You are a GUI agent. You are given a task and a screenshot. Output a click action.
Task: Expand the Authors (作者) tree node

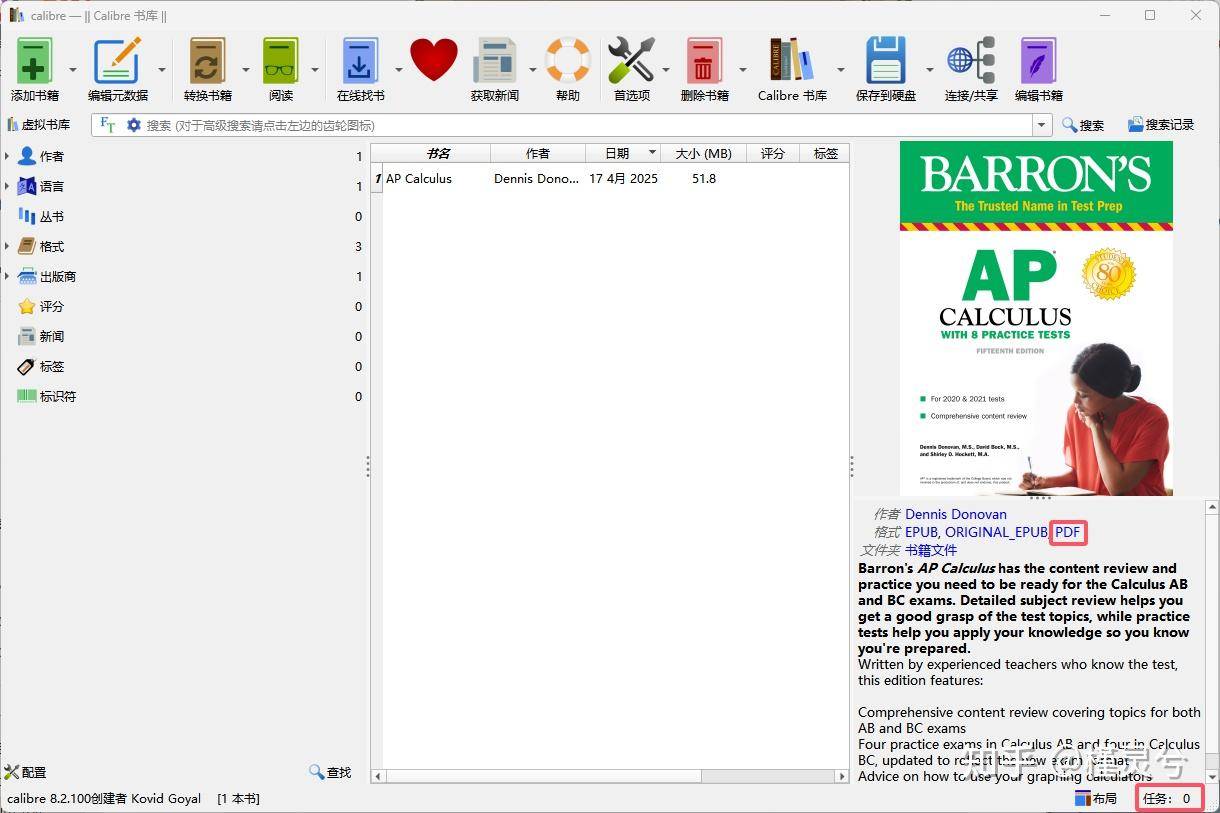tap(7, 156)
